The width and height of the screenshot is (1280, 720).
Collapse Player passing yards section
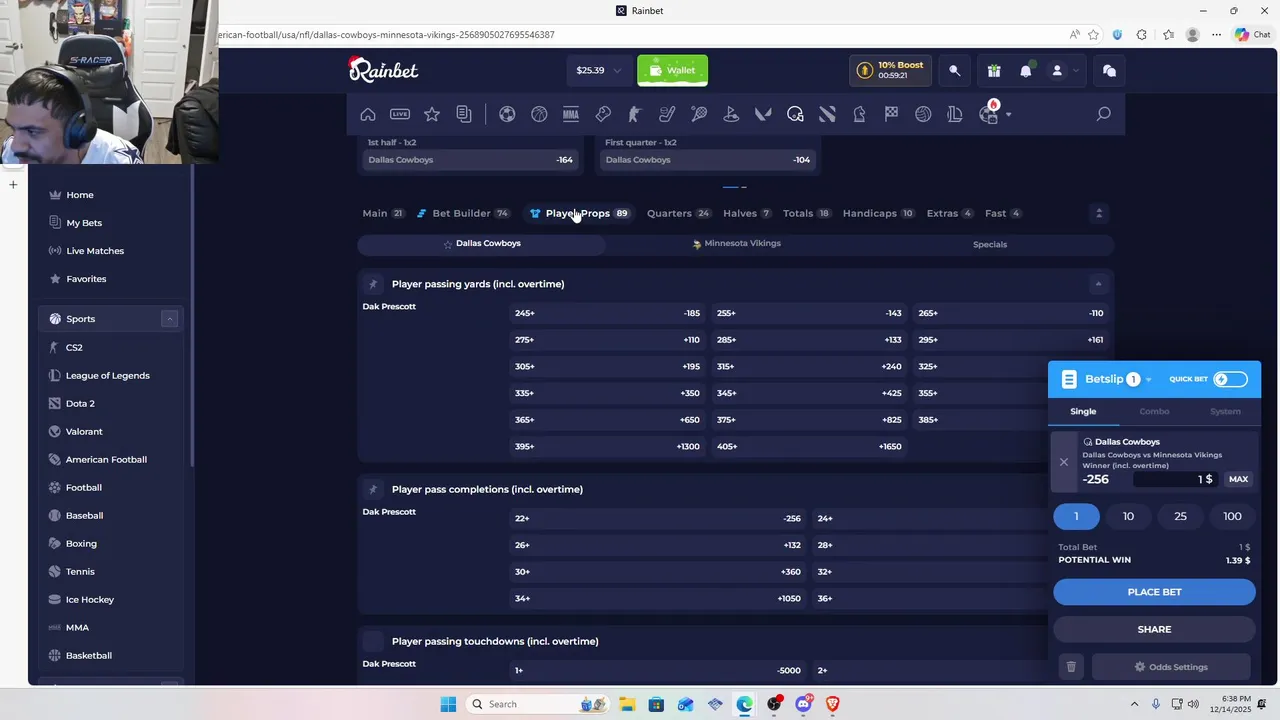pyautogui.click(x=1098, y=284)
